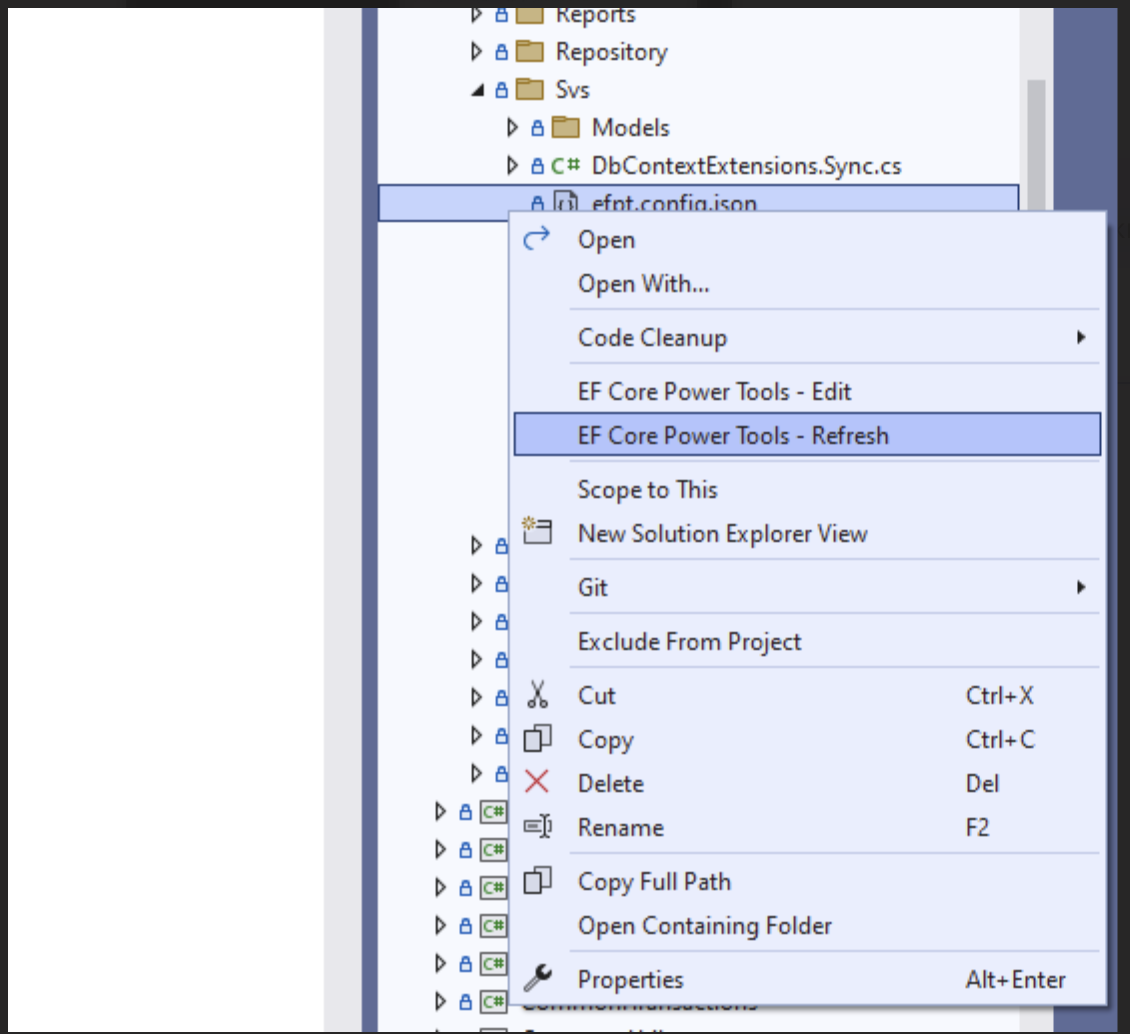This screenshot has width=1130, height=1034.
Task: Click the wrench icon next to Properties
Action: coord(540,979)
